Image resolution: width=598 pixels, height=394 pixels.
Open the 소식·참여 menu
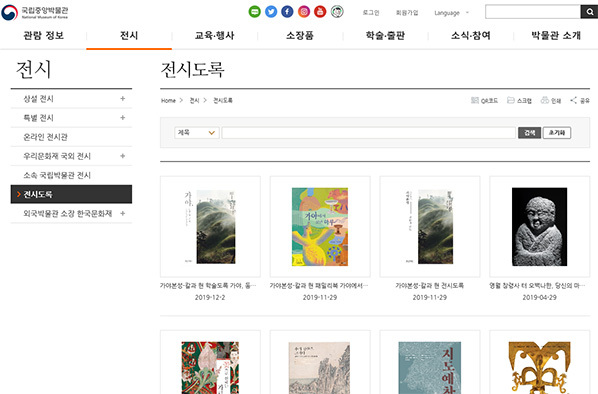[x=471, y=35]
